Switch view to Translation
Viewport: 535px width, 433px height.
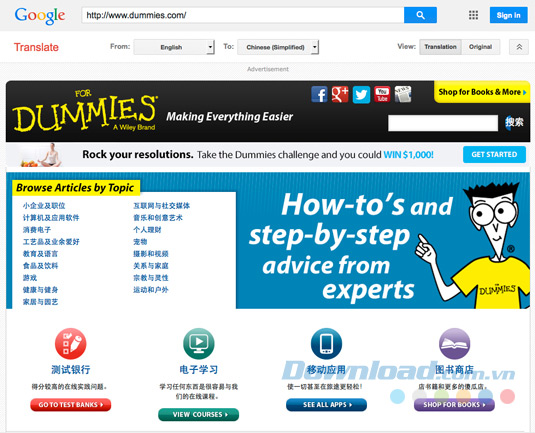pyautogui.click(x=440, y=47)
